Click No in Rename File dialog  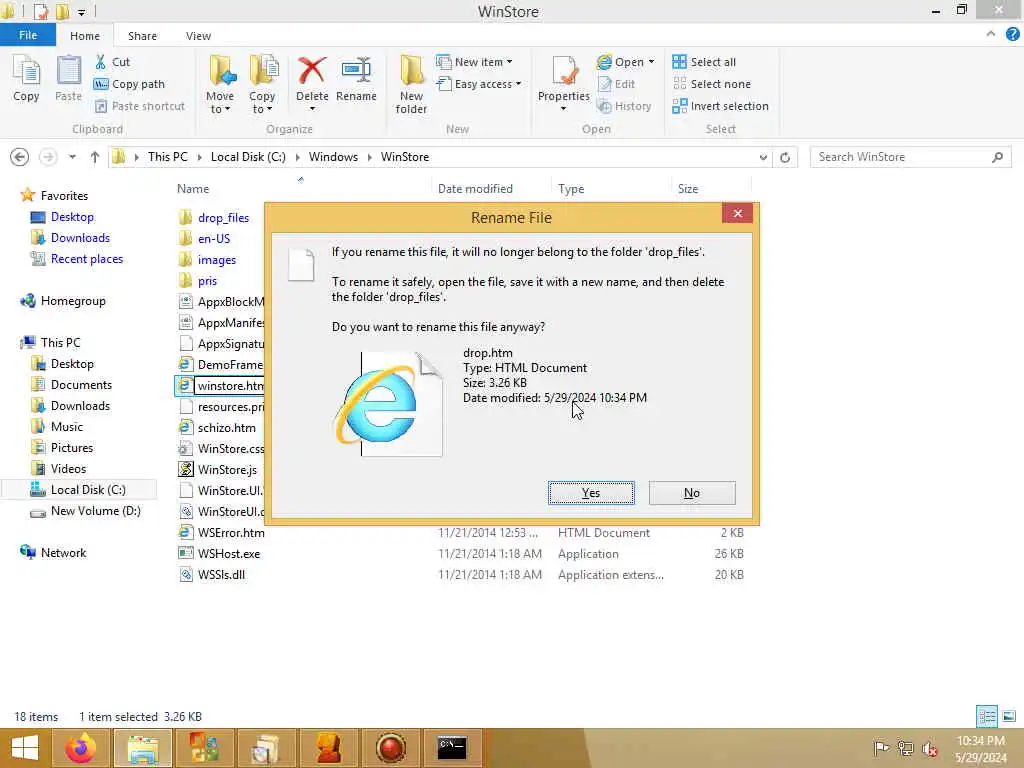tap(692, 493)
